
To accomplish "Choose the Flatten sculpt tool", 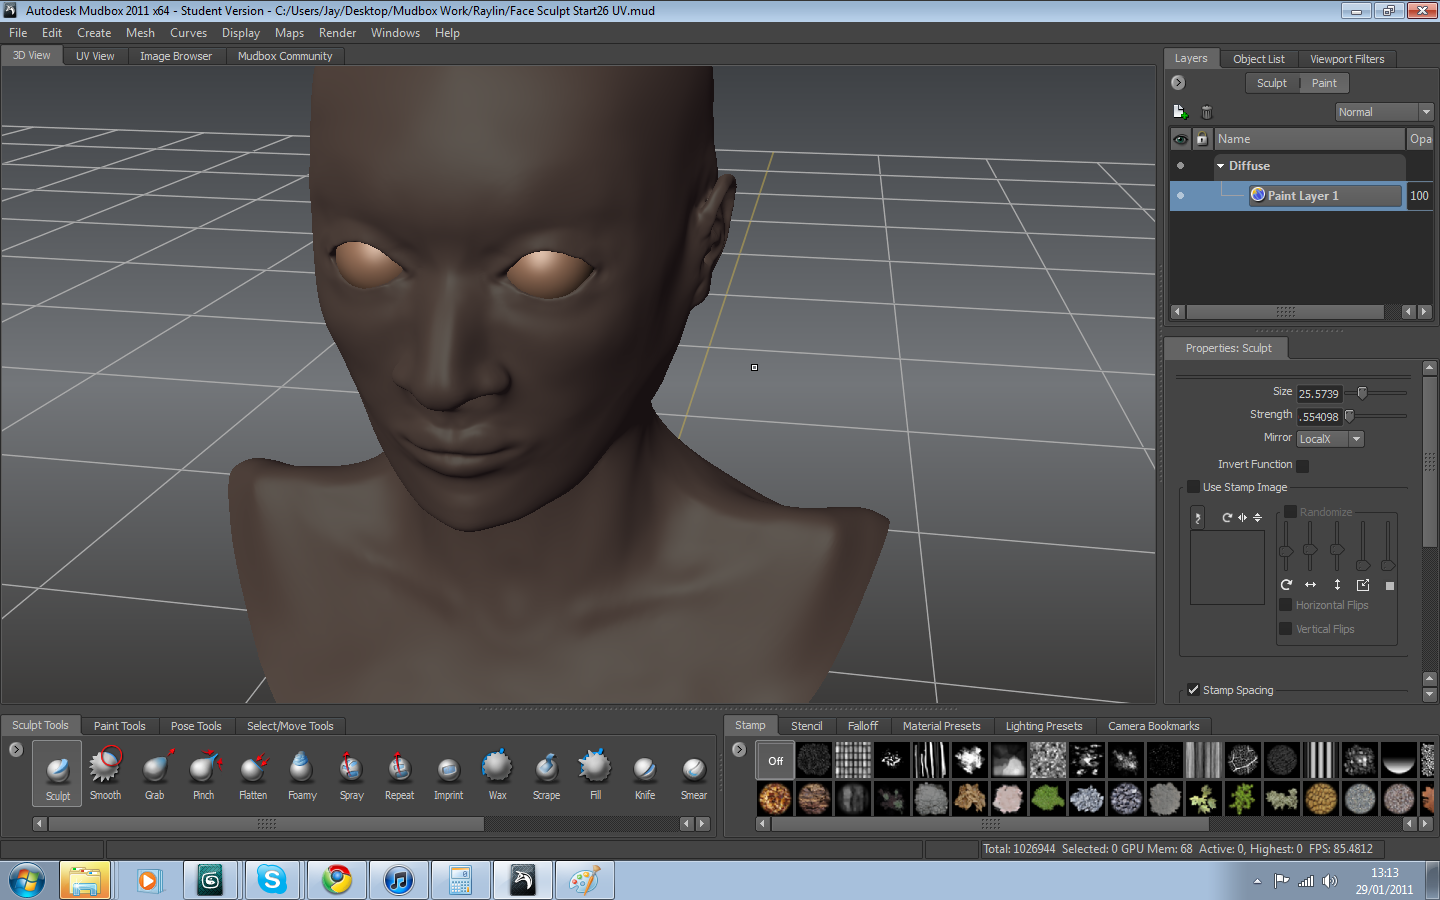I will pyautogui.click(x=253, y=770).
